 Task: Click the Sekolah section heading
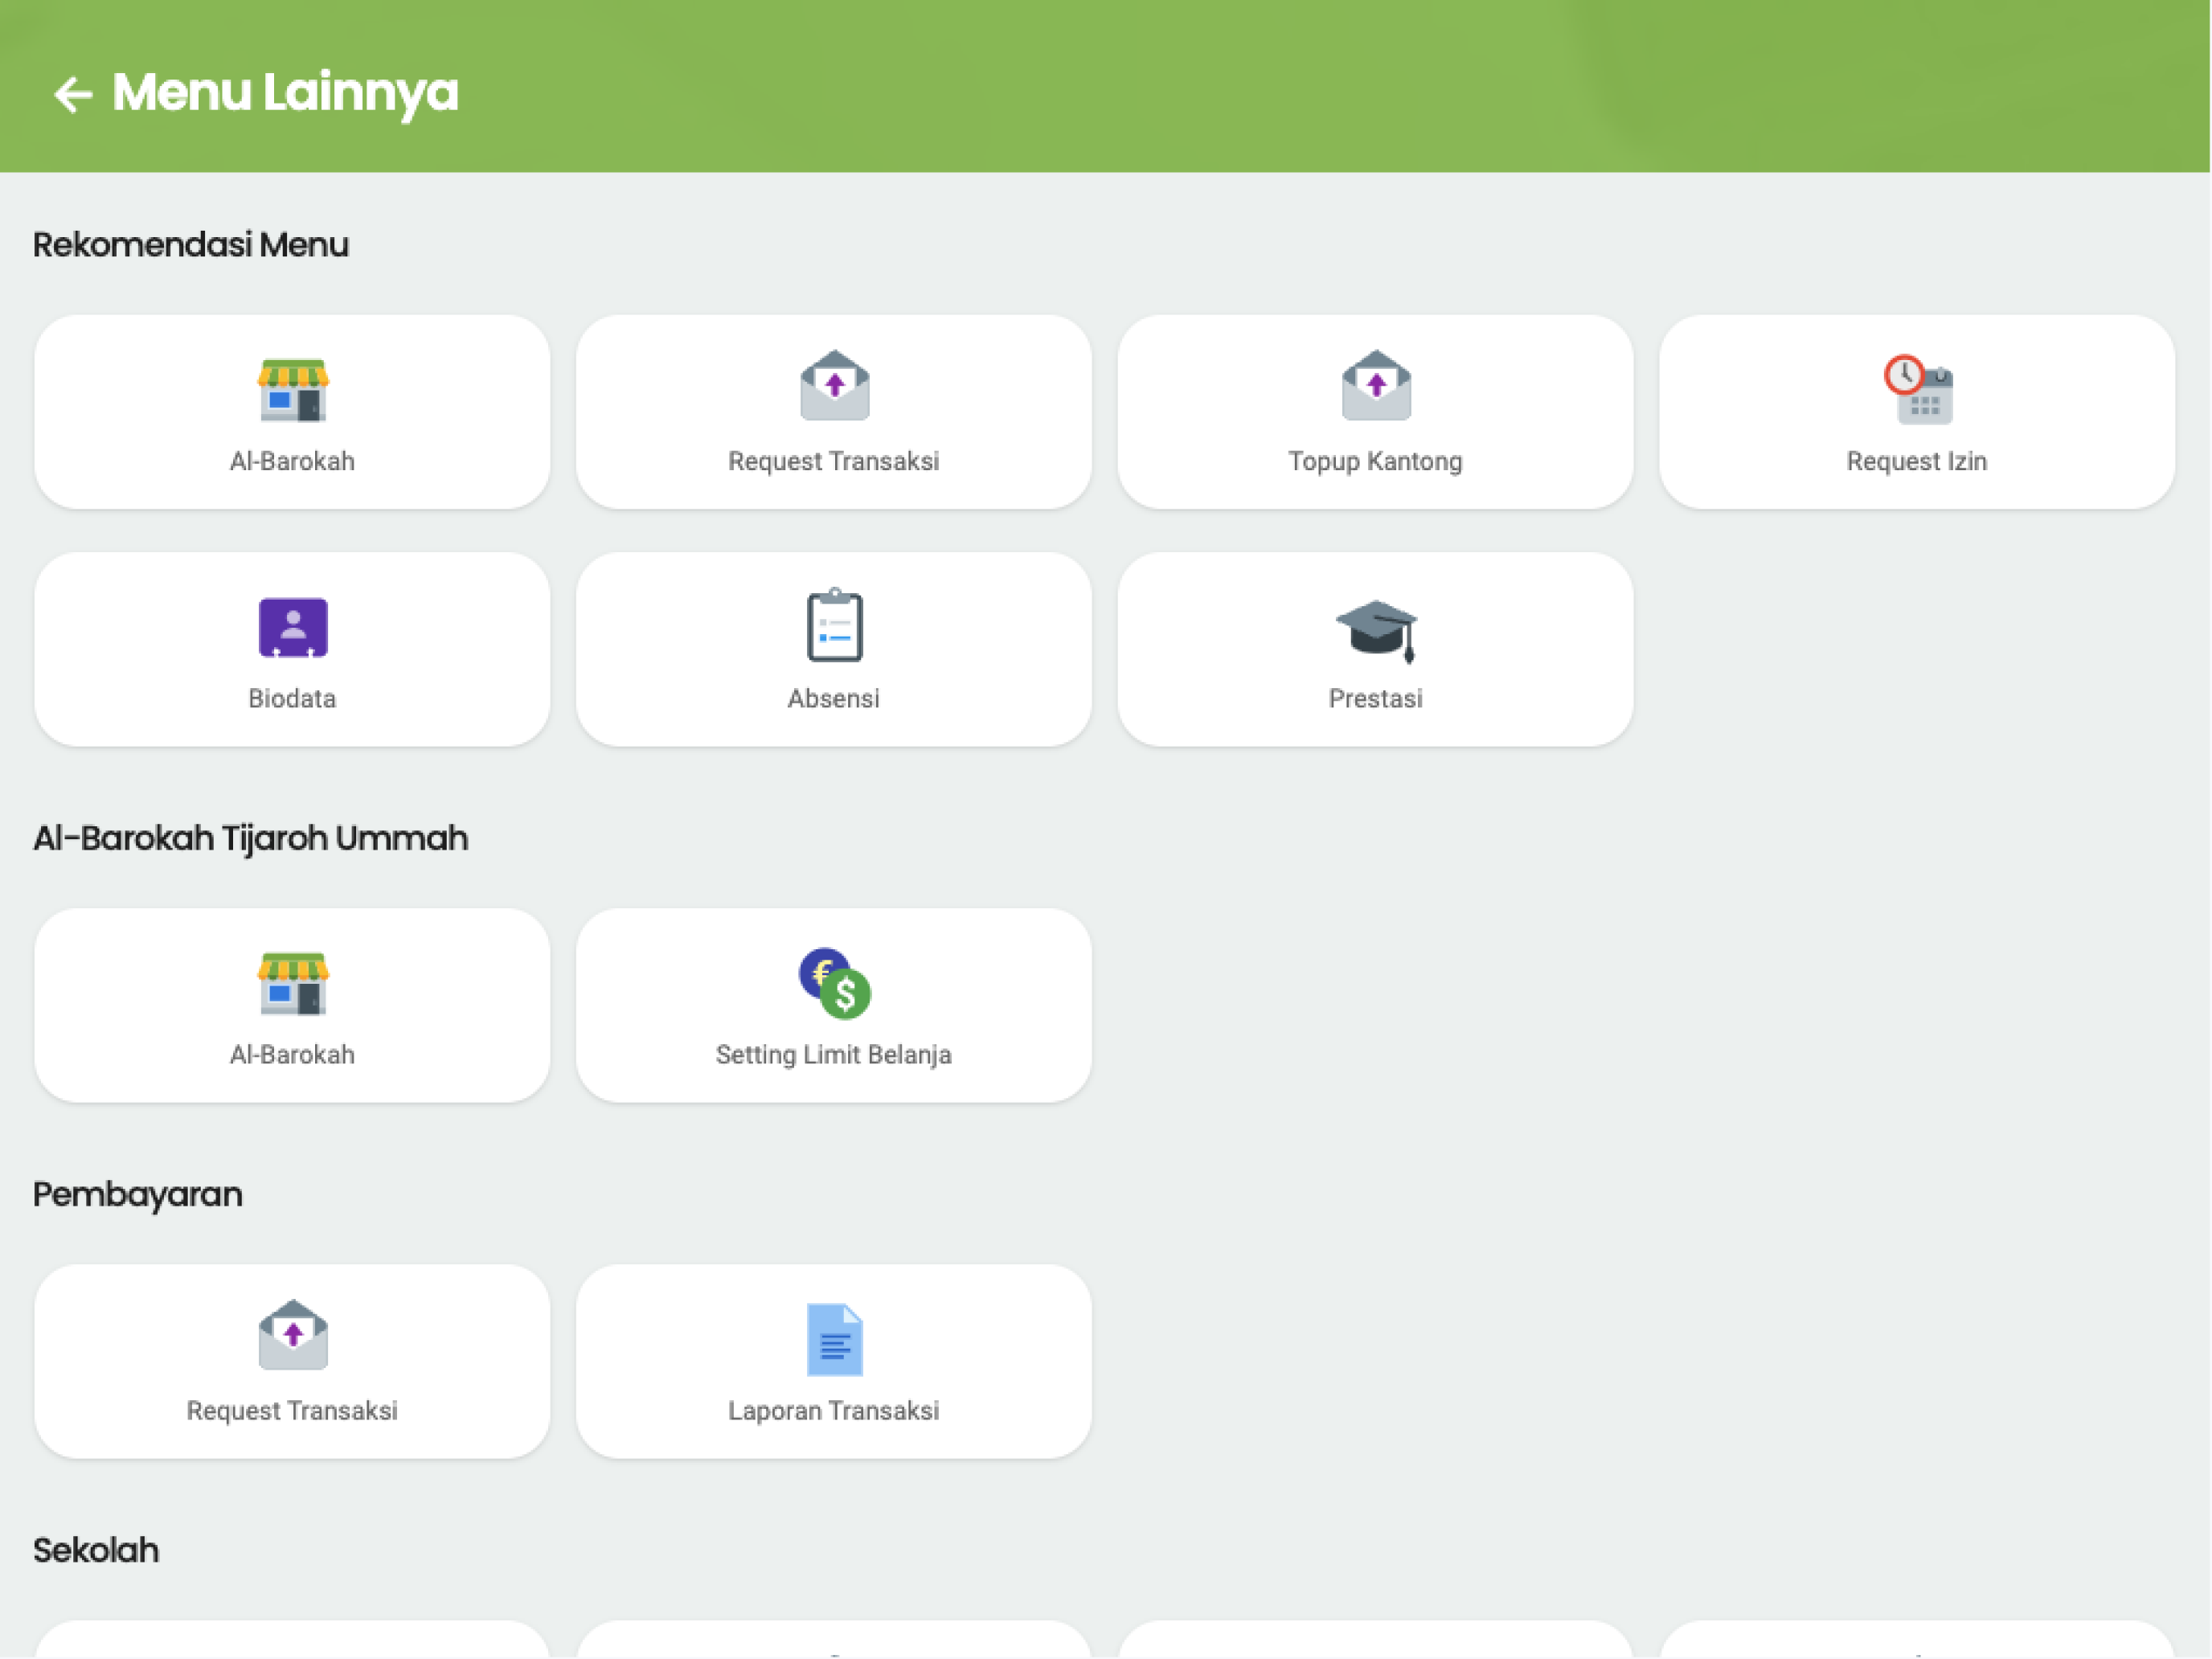pyautogui.click(x=96, y=1550)
